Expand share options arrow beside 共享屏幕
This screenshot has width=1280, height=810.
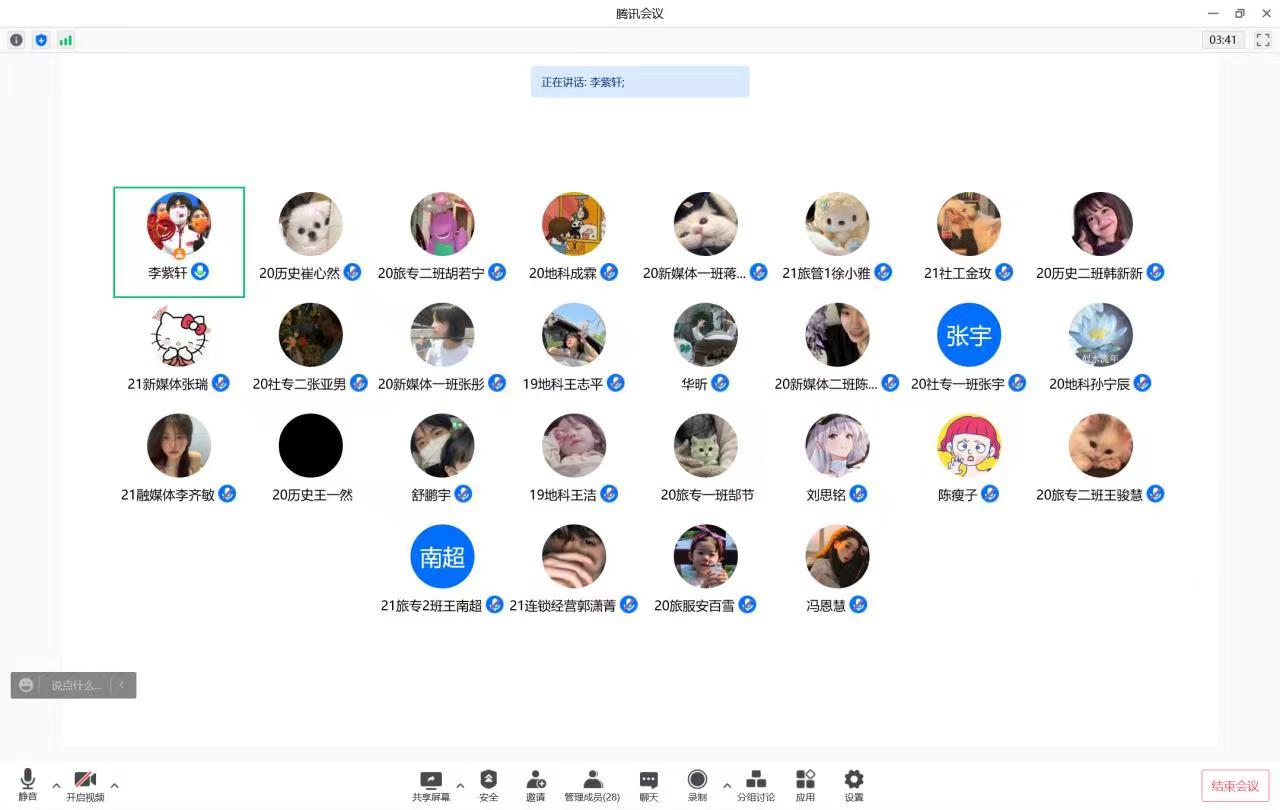(x=460, y=785)
